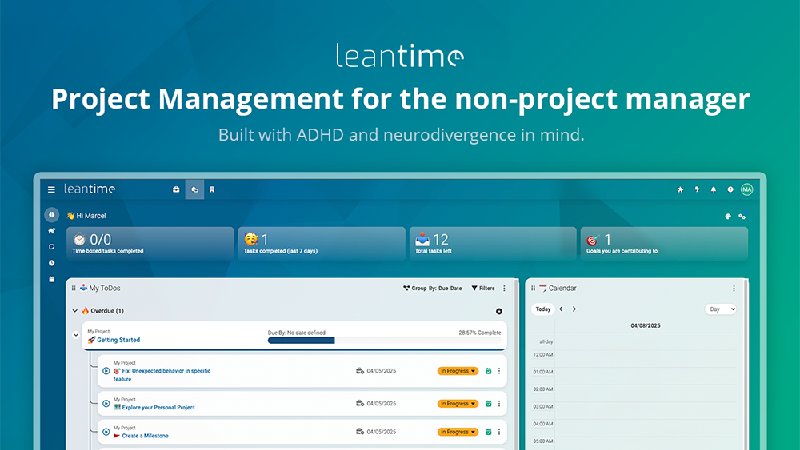Open the Getting Started milestone link
800x450 pixels.
(x=118, y=340)
